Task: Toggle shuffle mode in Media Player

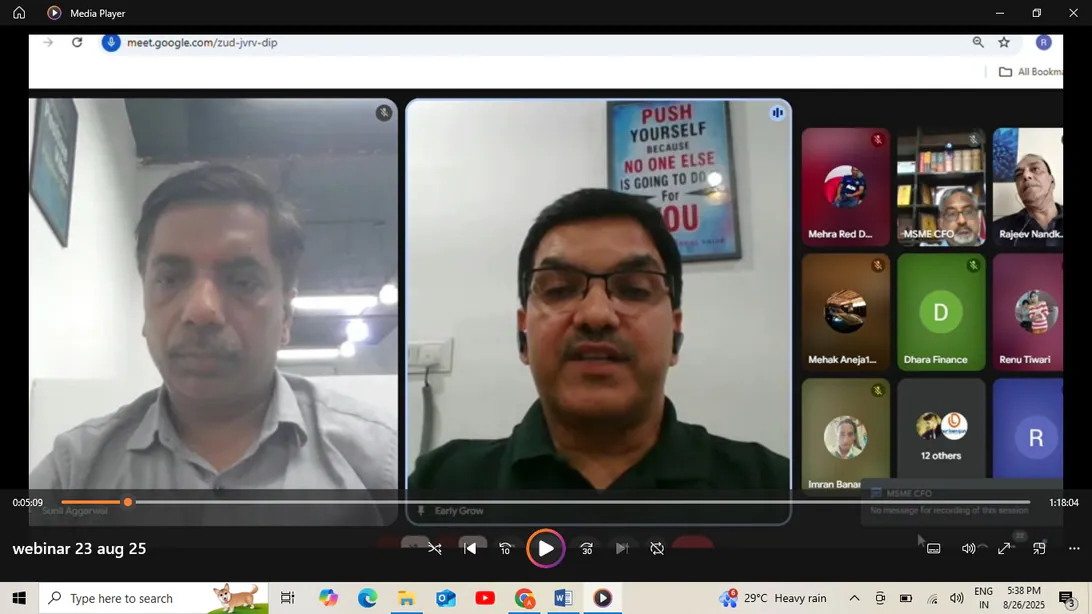Action: click(435, 549)
